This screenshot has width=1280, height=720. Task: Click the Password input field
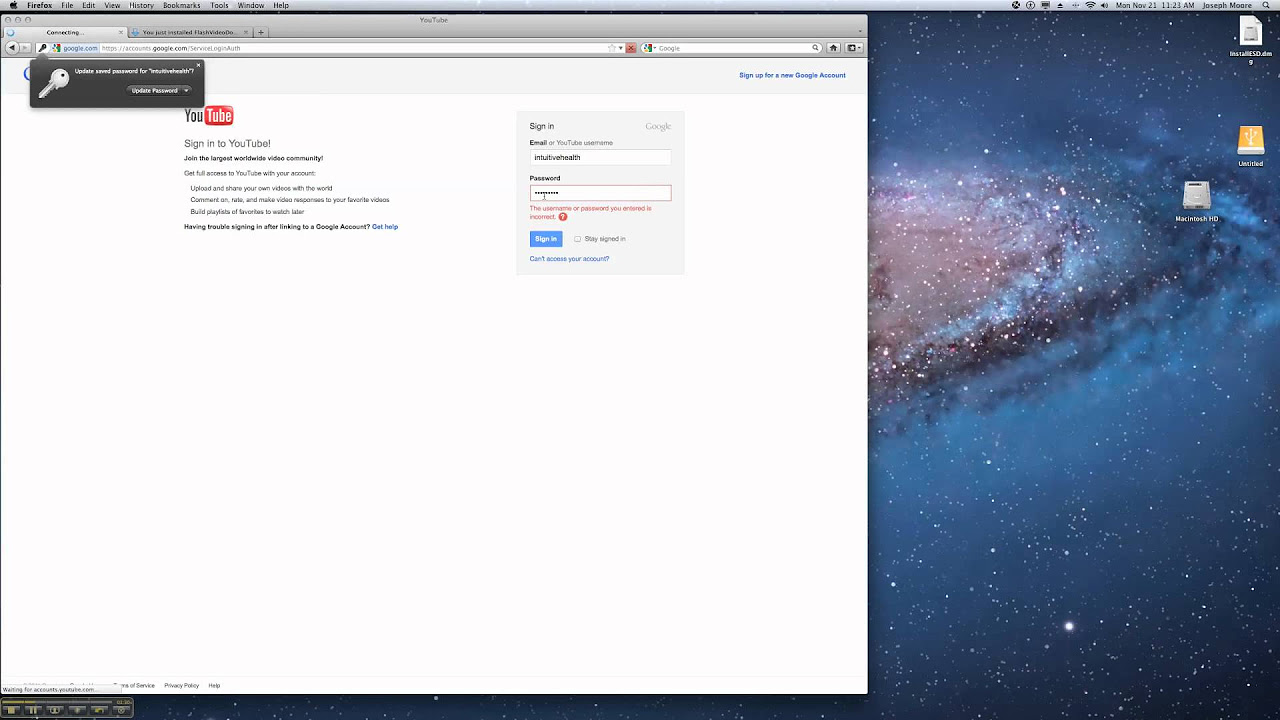pyautogui.click(x=600, y=193)
